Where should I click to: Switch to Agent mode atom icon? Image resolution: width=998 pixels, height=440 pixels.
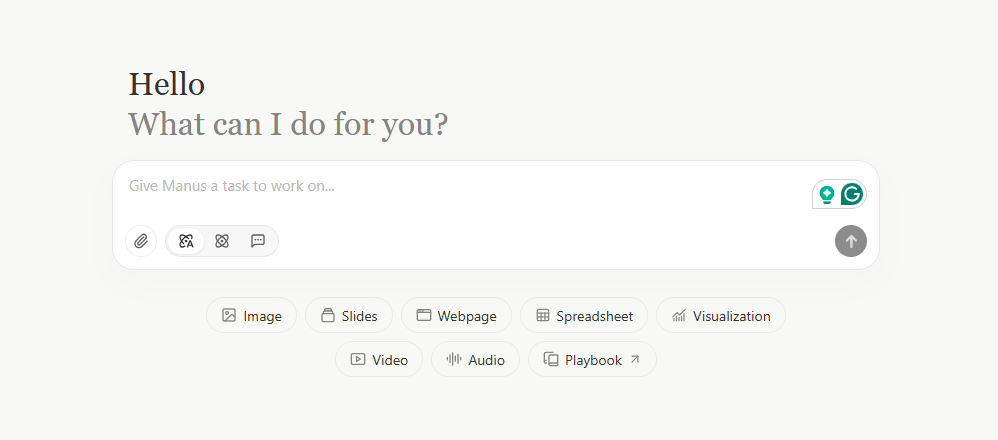click(222, 241)
